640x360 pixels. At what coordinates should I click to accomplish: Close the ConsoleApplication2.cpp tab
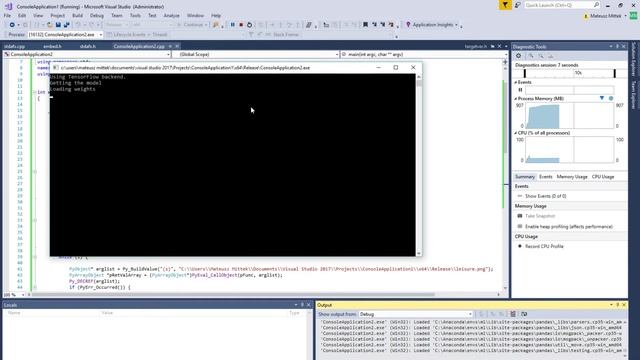click(x=177, y=46)
